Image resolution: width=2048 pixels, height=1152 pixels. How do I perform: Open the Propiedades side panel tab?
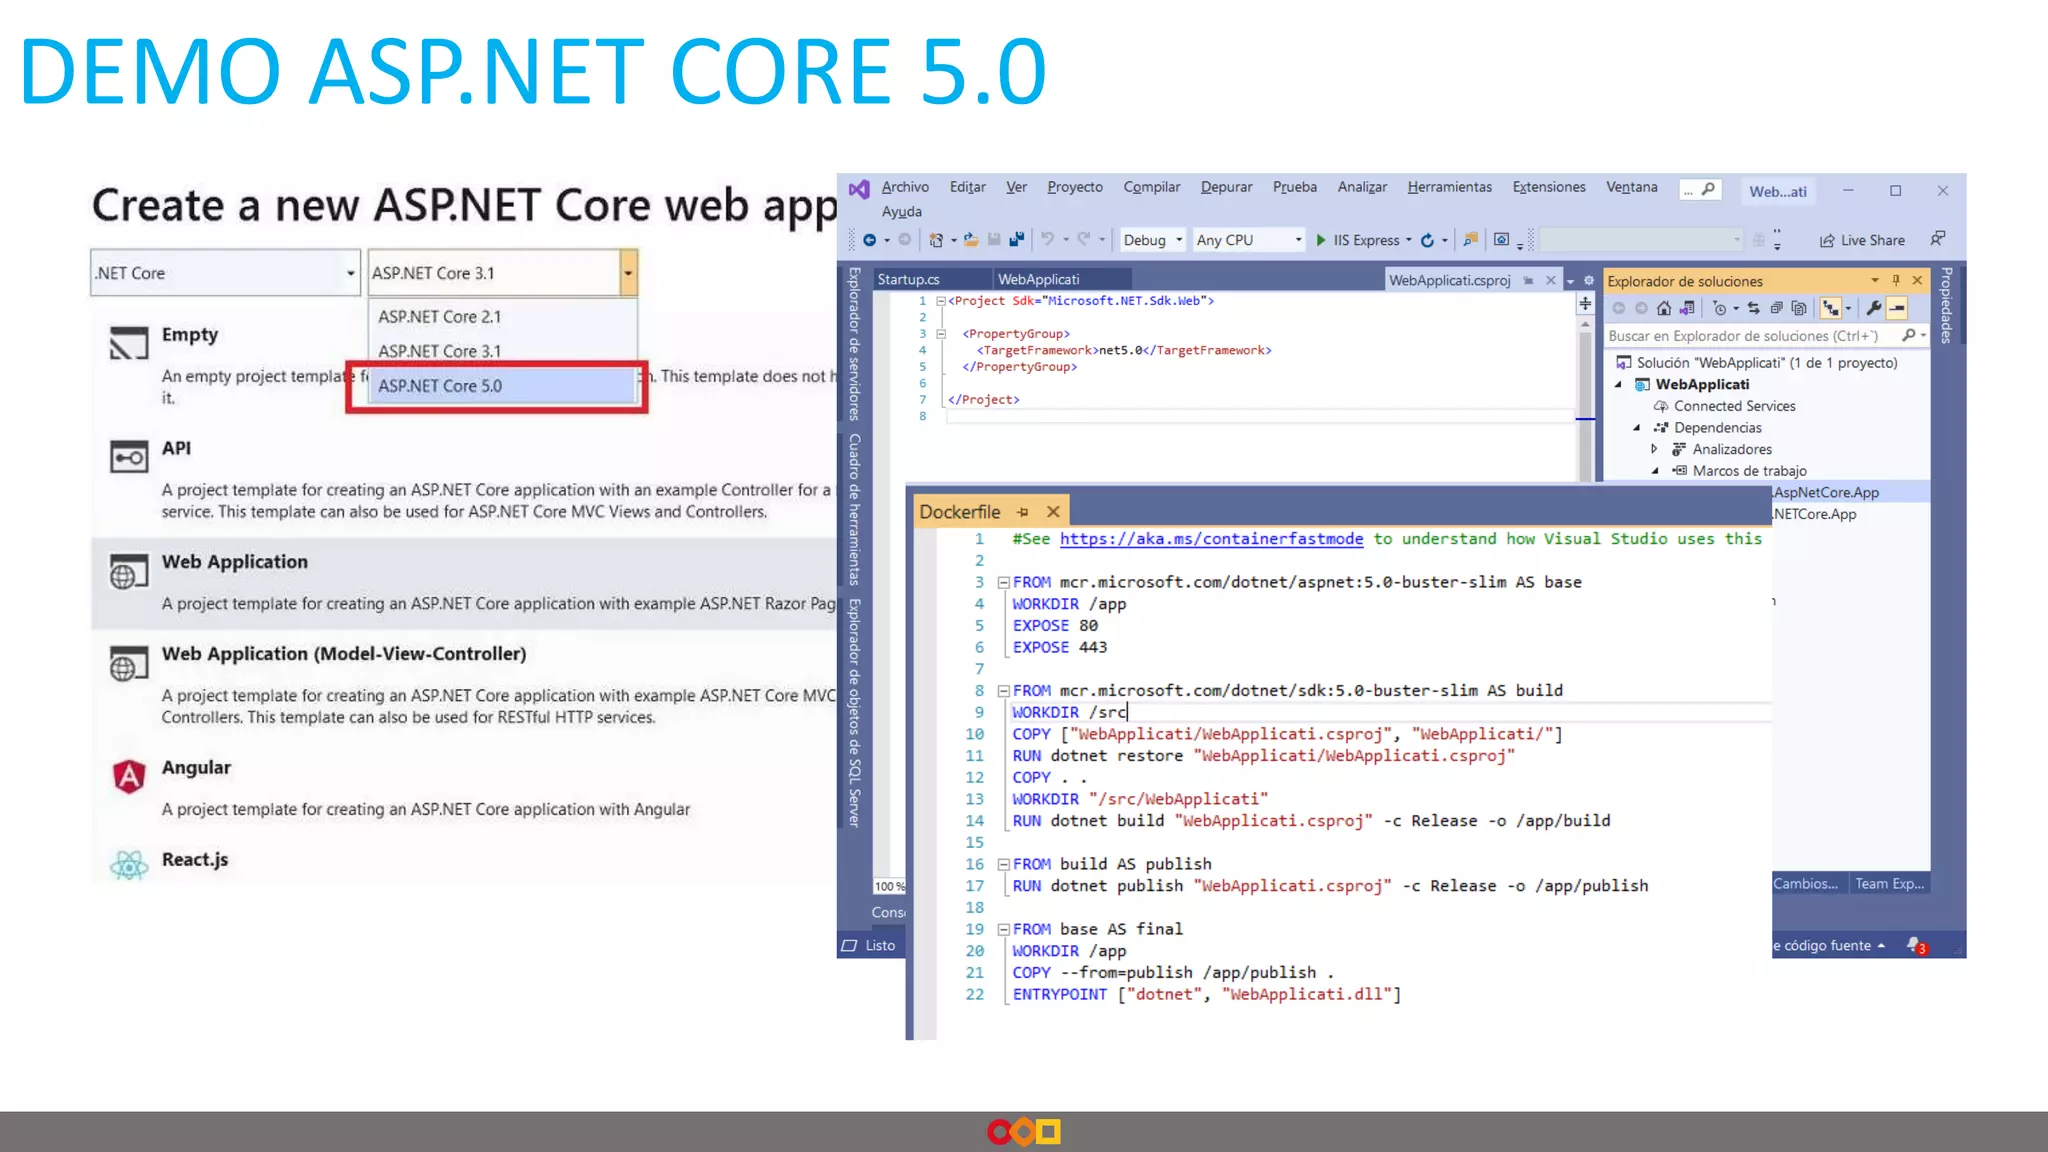(x=1947, y=305)
